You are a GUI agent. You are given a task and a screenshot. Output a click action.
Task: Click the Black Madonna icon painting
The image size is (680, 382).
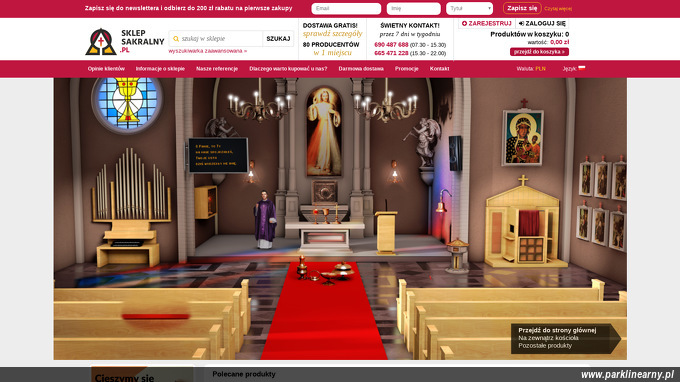(x=523, y=137)
